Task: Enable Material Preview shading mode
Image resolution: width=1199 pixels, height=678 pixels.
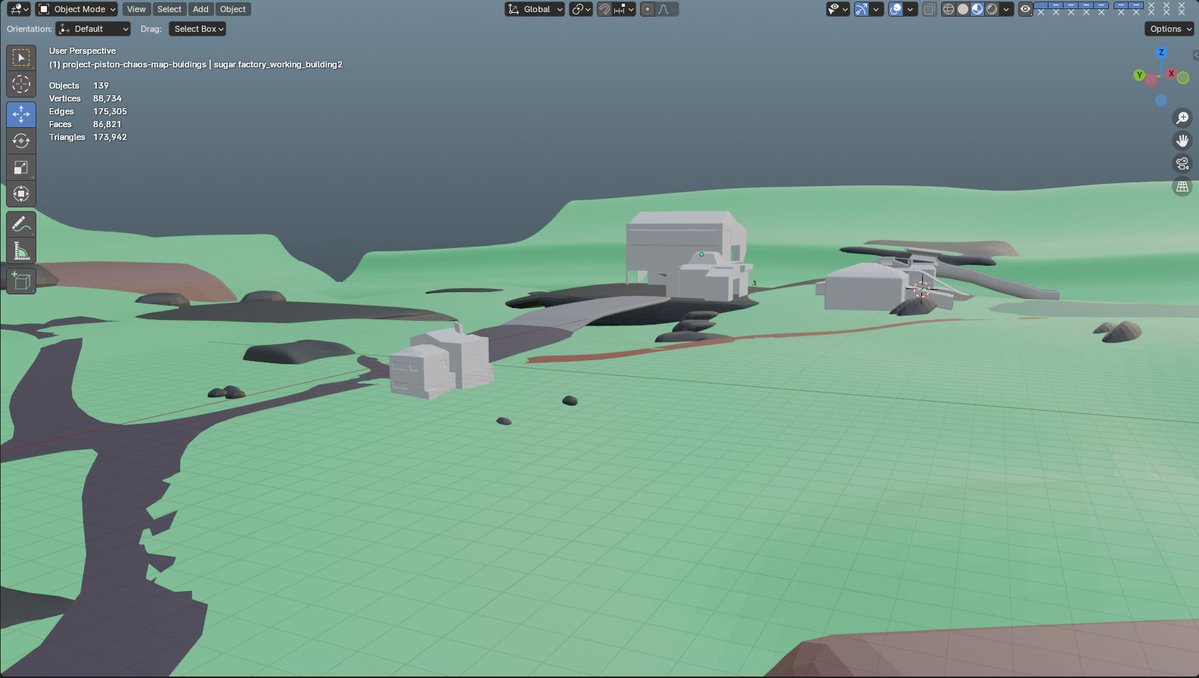Action: 976,8
